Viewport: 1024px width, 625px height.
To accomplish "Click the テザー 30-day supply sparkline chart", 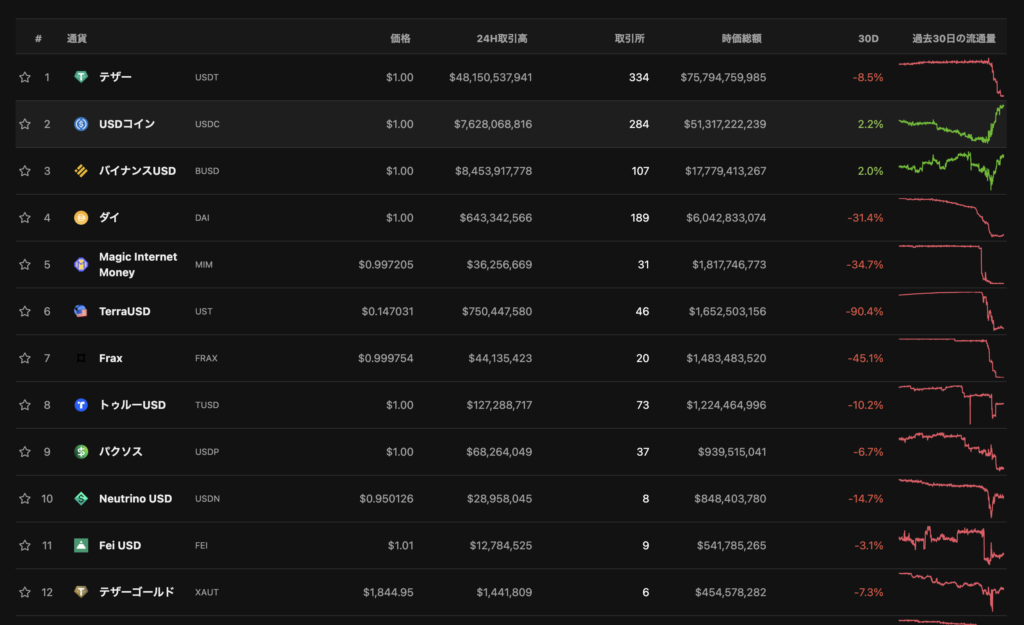I will [952, 77].
